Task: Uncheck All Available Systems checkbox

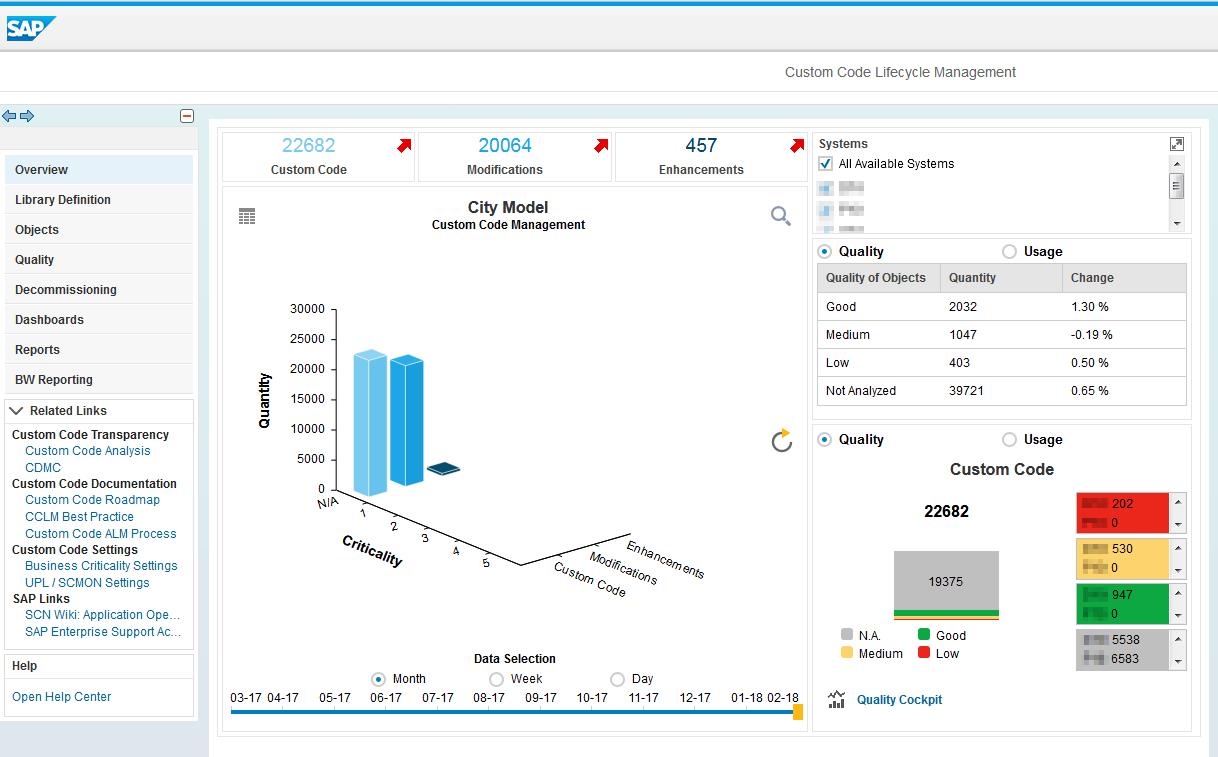Action: (826, 164)
